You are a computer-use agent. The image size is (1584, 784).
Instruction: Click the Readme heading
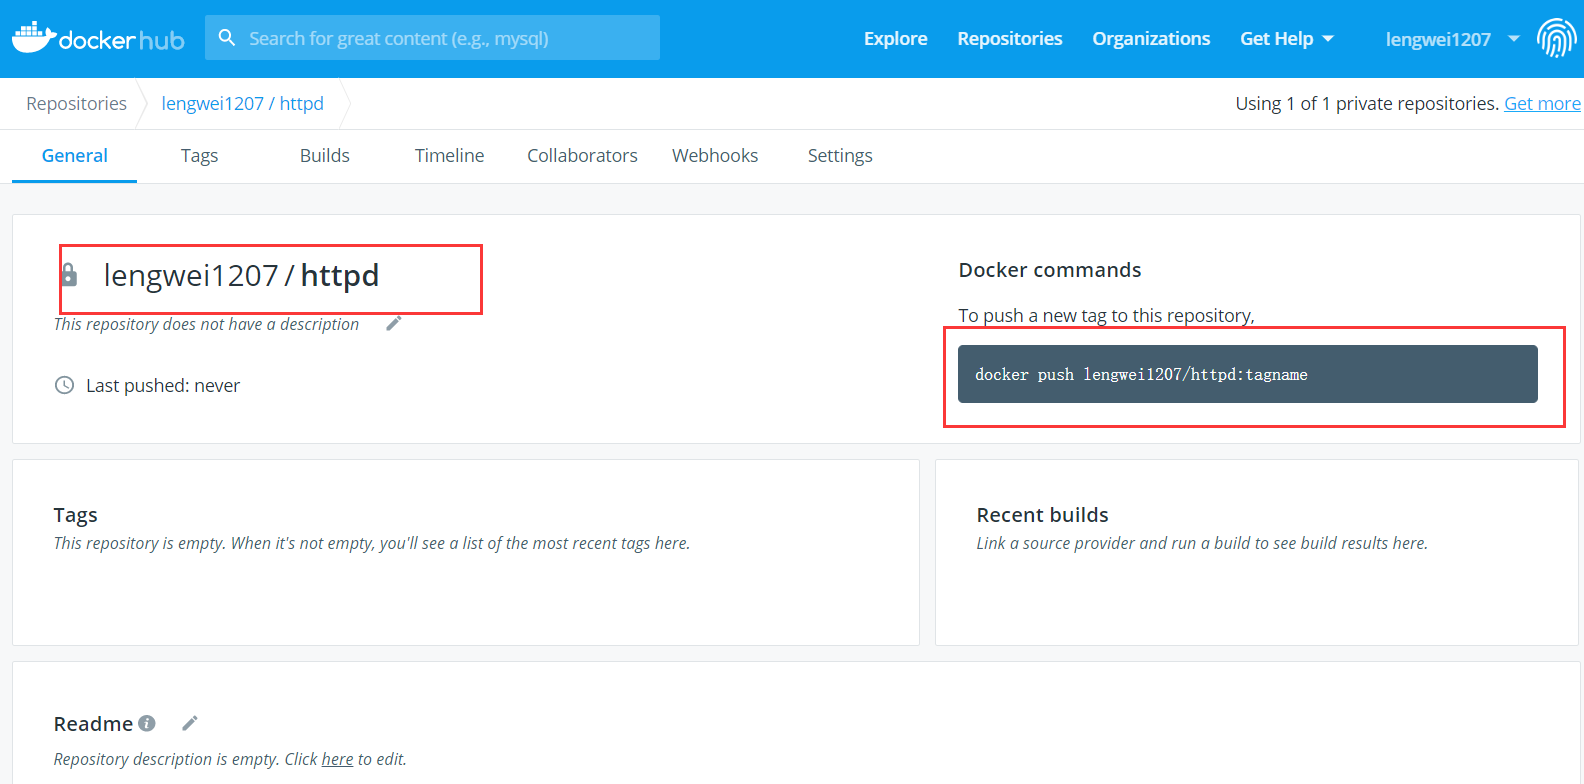point(93,724)
